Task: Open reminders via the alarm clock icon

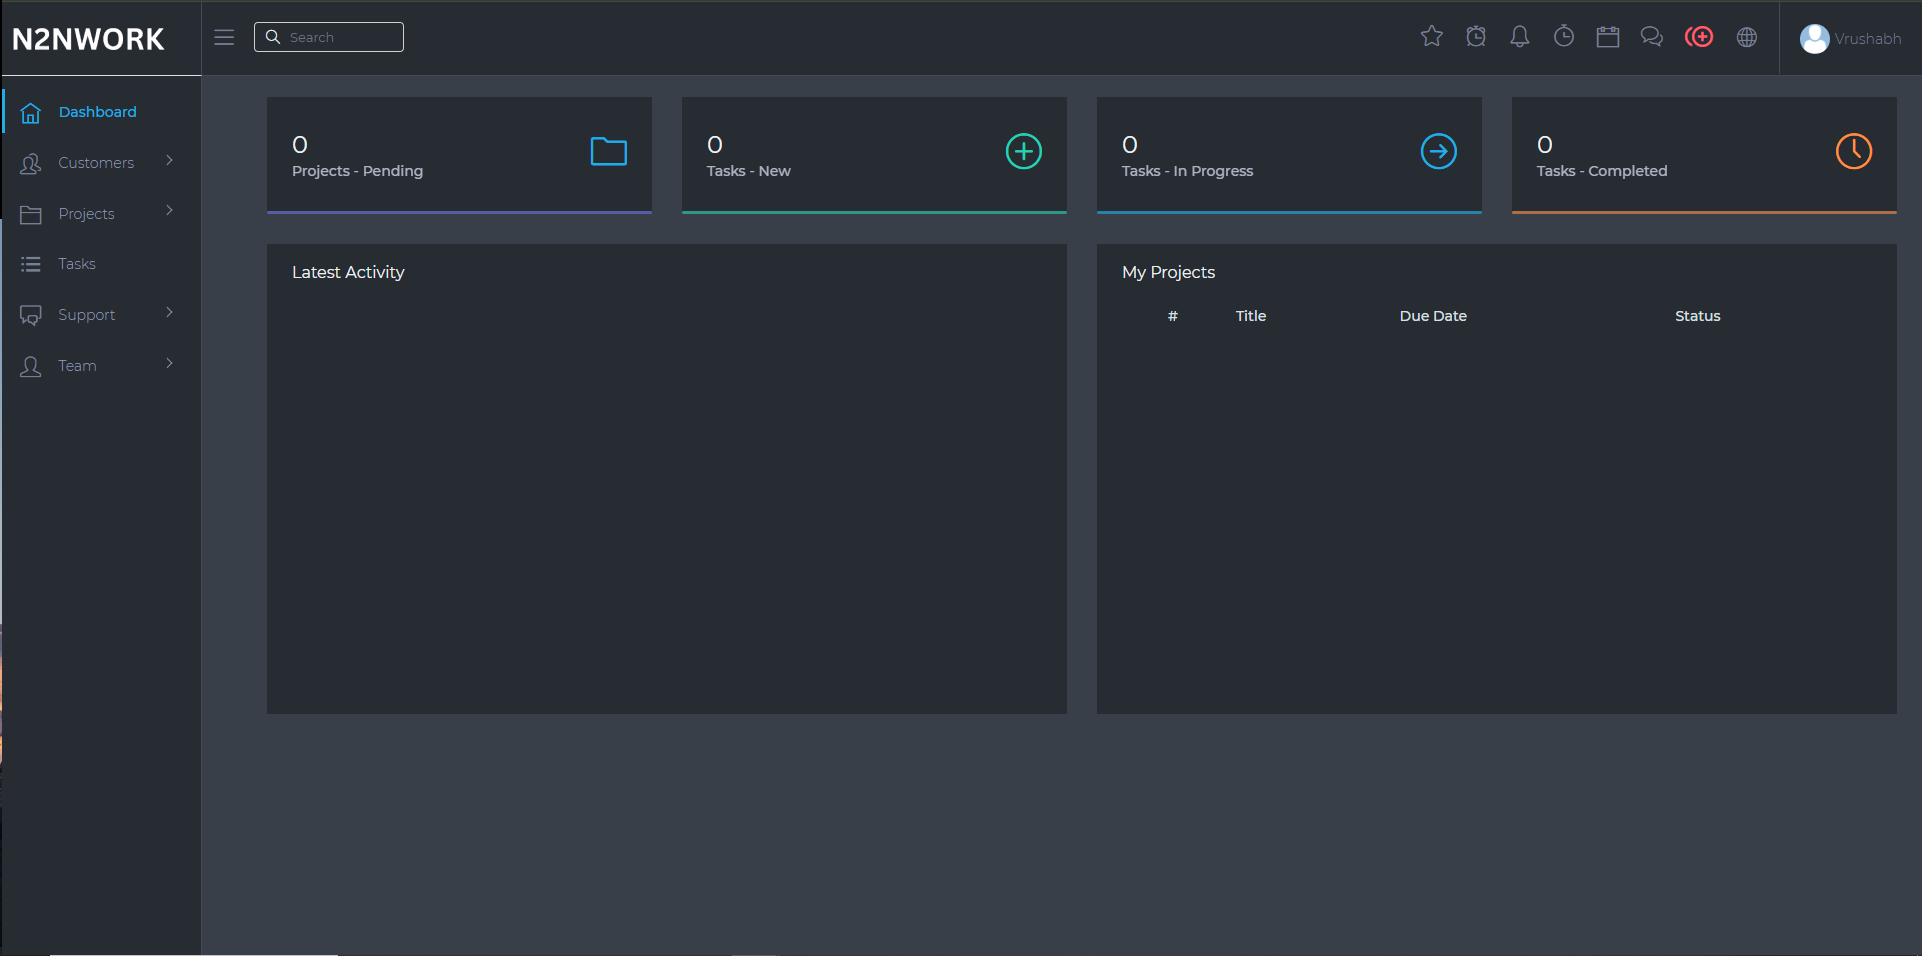Action: (x=1475, y=37)
